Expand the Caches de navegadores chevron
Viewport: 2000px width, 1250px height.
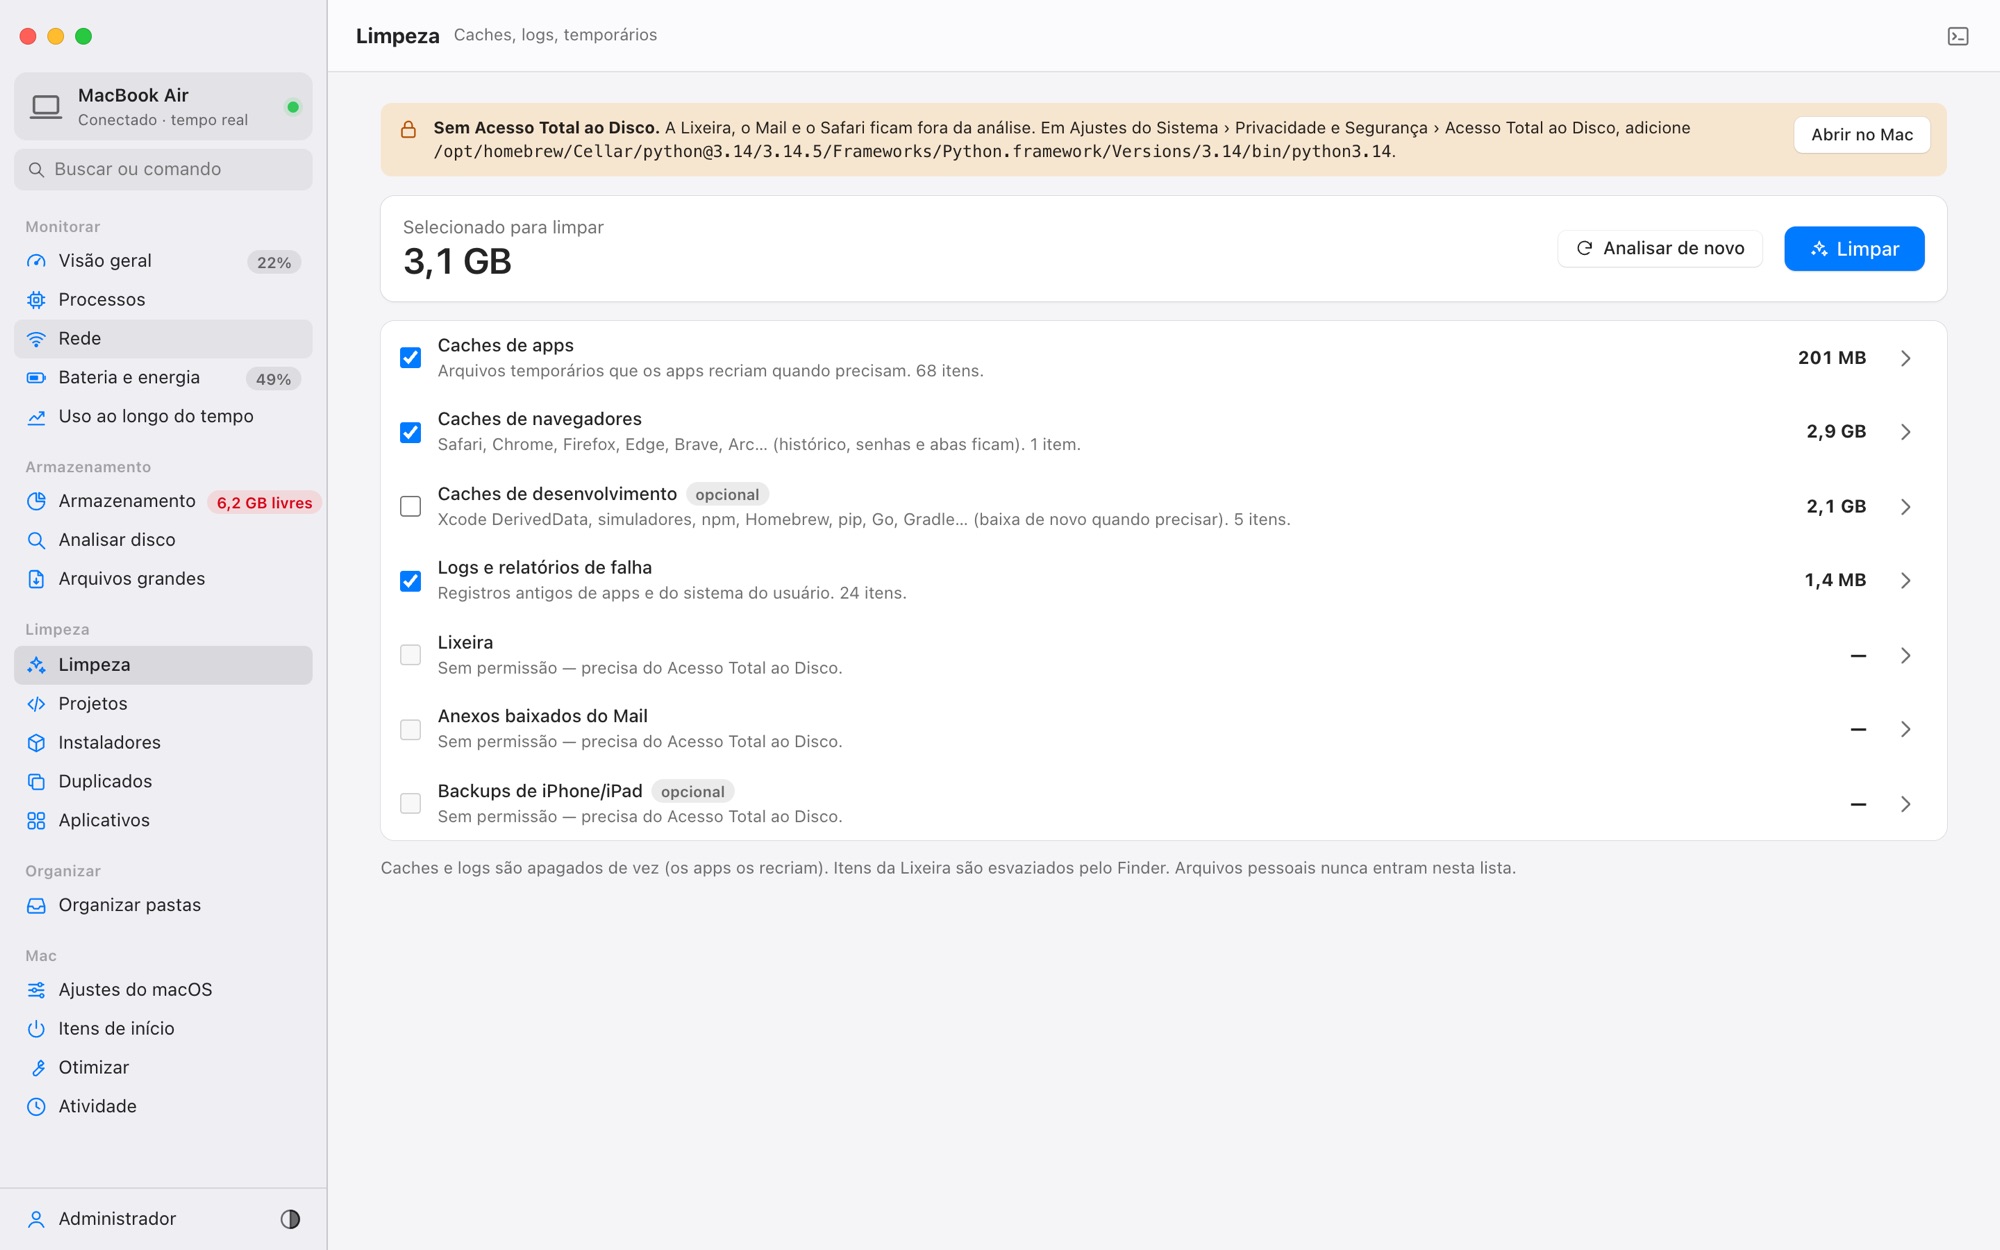(1906, 432)
